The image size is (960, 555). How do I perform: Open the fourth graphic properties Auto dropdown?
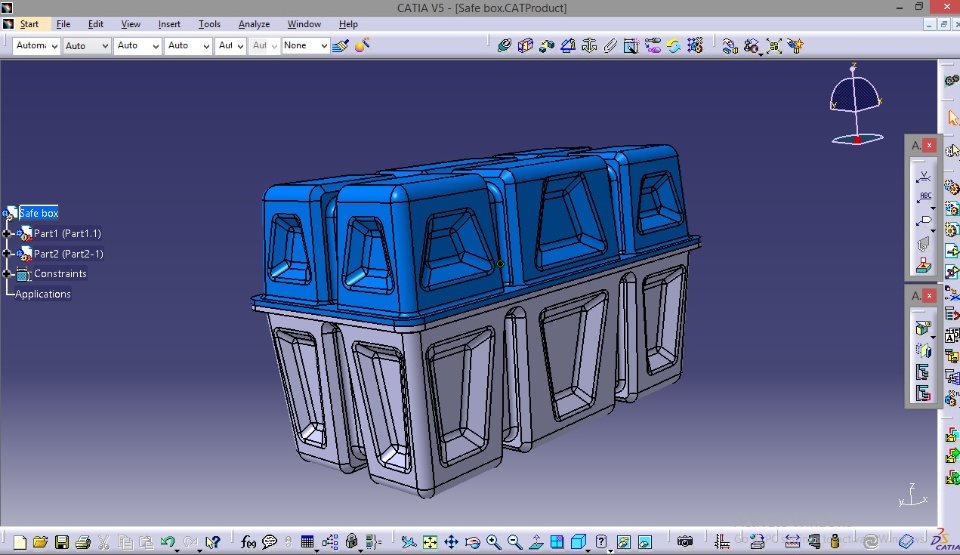click(x=188, y=45)
